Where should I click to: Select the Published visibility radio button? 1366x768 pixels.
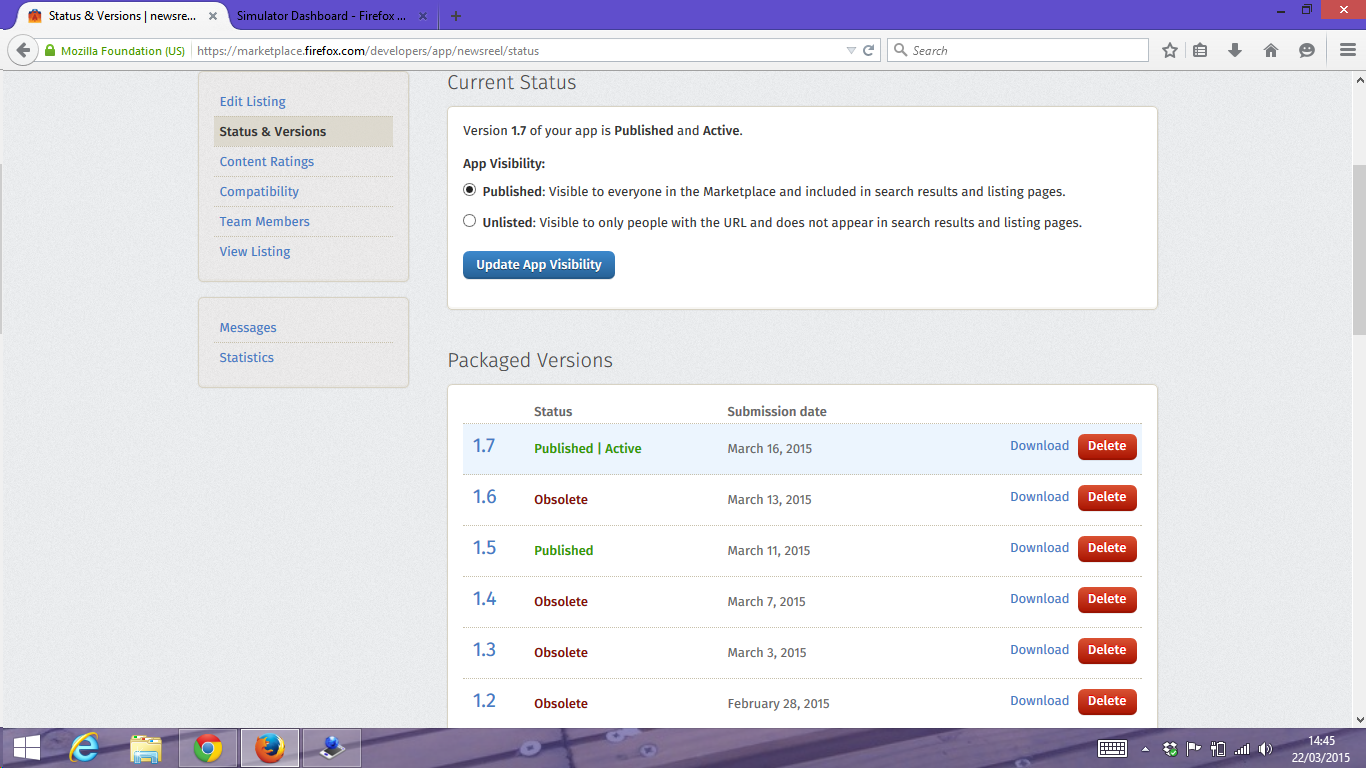click(470, 190)
